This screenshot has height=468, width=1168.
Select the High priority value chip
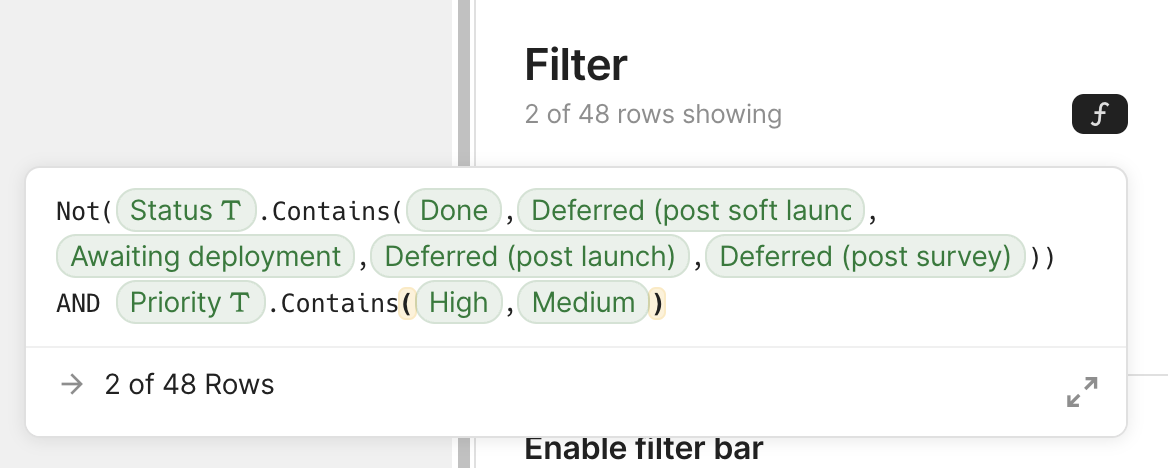click(x=458, y=303)
